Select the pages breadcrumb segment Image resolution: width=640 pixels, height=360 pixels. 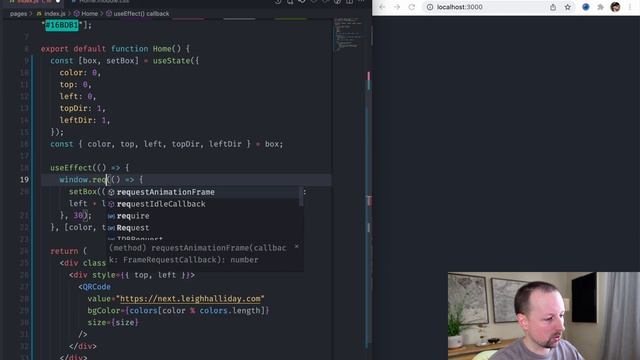18,13
